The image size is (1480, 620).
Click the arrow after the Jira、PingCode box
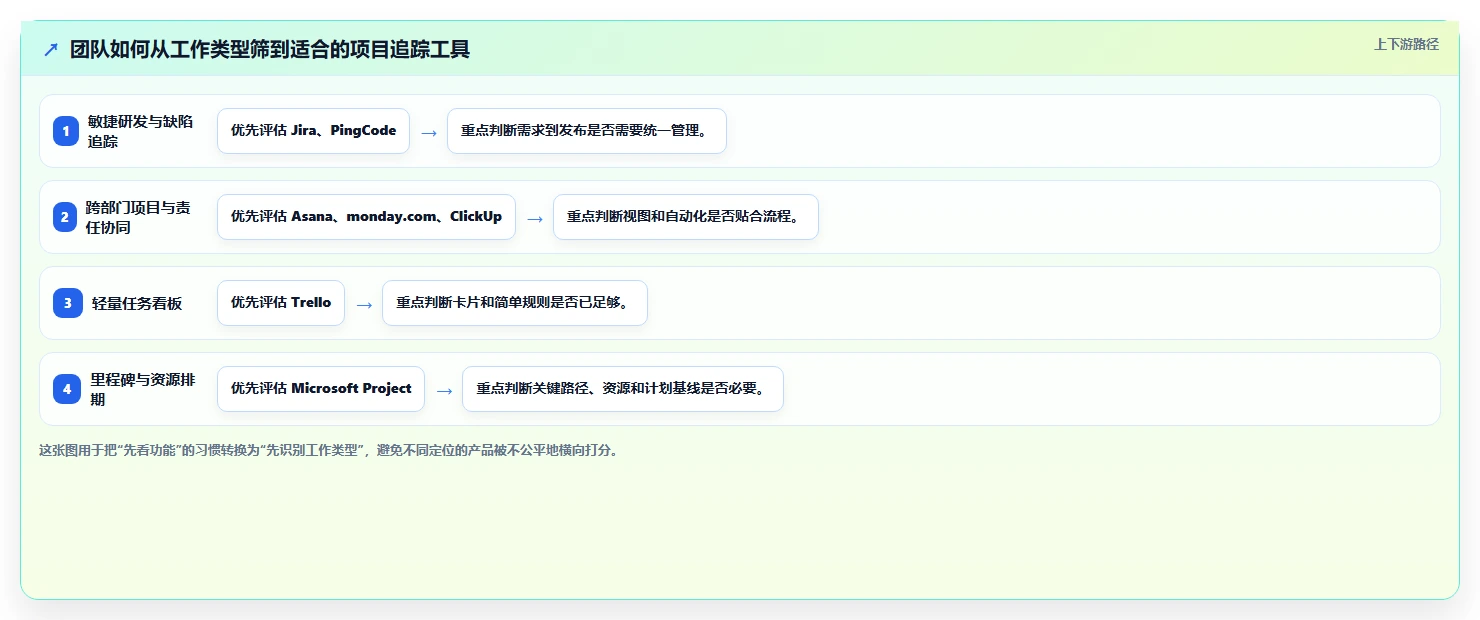(428, 132)
